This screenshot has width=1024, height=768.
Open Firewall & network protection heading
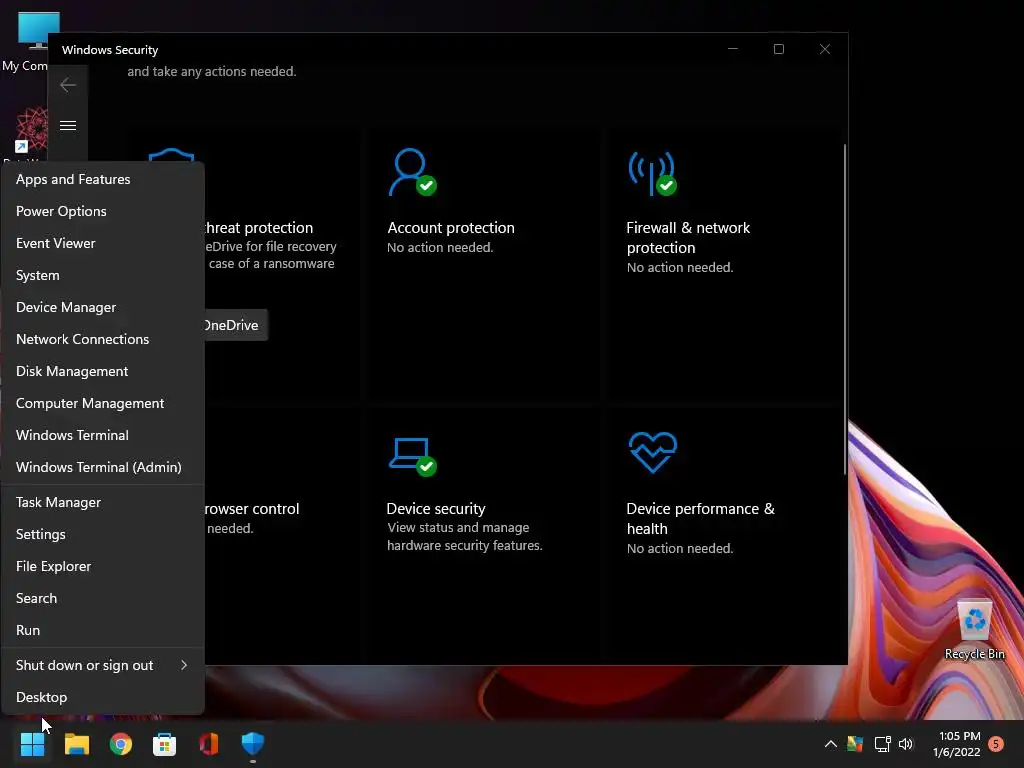(x=688, y=238)
